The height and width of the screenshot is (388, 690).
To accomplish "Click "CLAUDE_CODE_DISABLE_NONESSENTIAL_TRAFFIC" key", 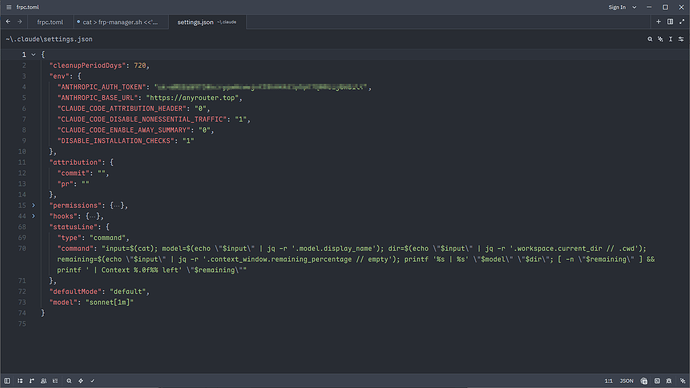I will 142,119.
